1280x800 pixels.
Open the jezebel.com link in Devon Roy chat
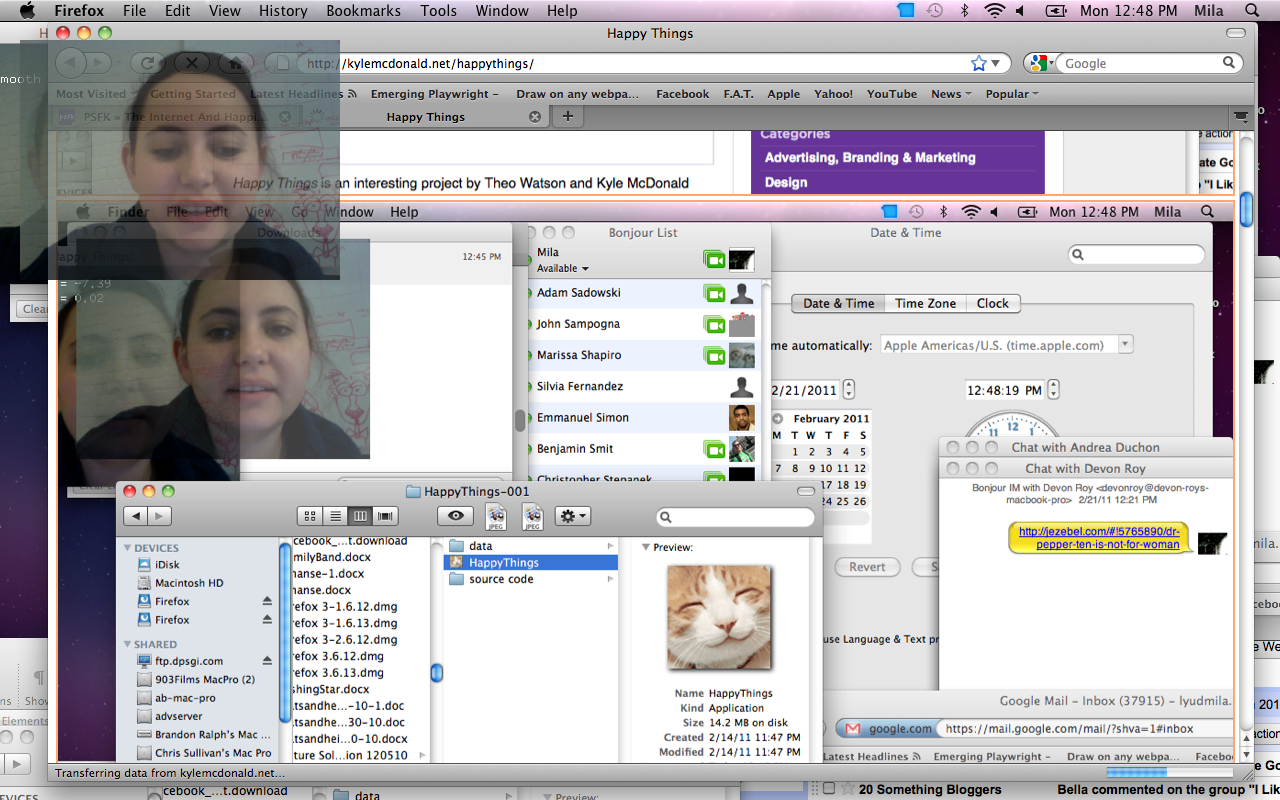pos(1099,538)
